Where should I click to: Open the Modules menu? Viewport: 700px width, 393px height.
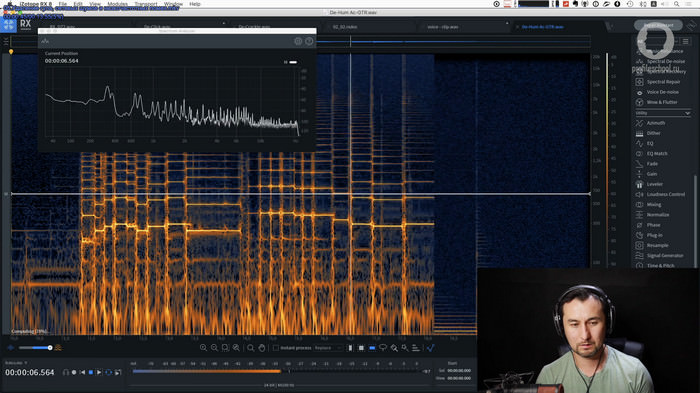point(117,4)
